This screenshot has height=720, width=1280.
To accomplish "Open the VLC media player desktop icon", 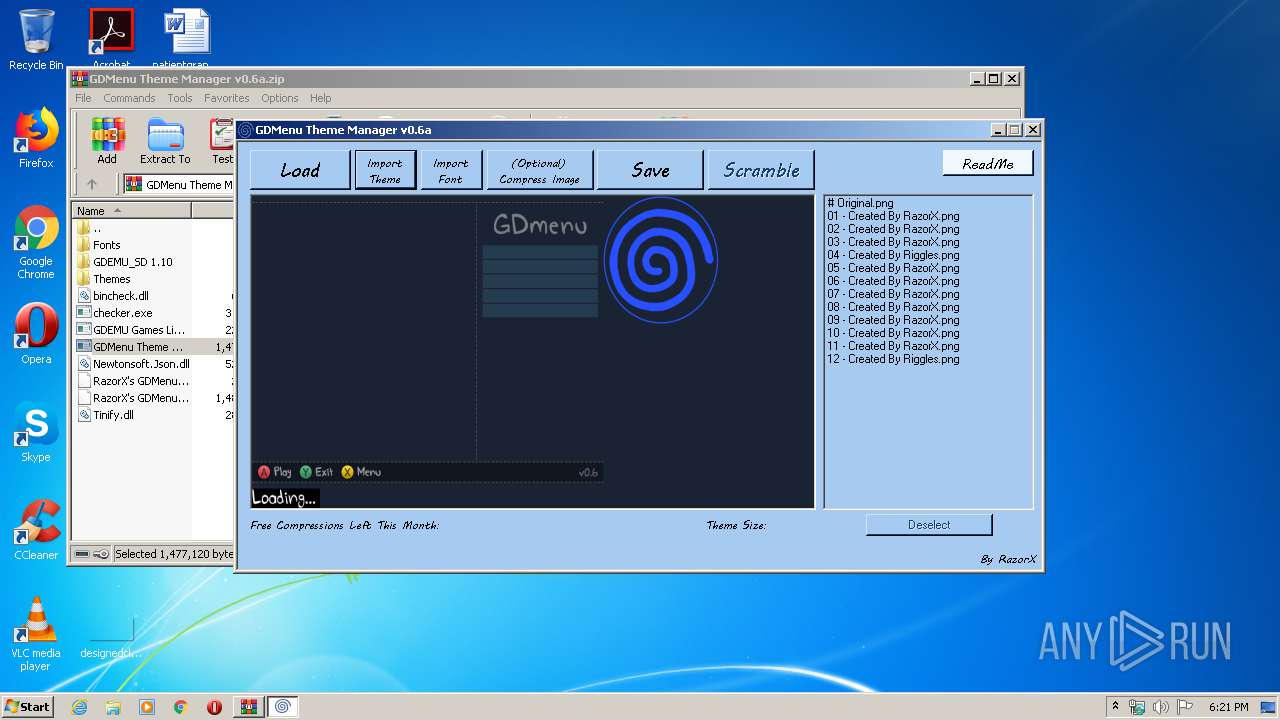I will point(36,634).
